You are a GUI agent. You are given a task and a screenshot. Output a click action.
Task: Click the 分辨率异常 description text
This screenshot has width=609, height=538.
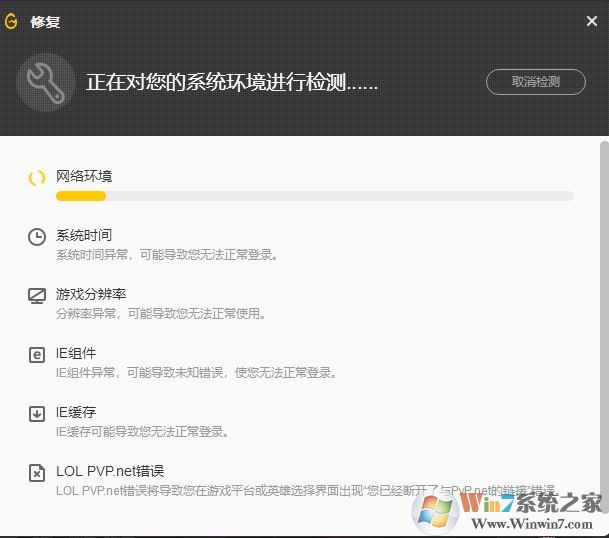point(161,313)
